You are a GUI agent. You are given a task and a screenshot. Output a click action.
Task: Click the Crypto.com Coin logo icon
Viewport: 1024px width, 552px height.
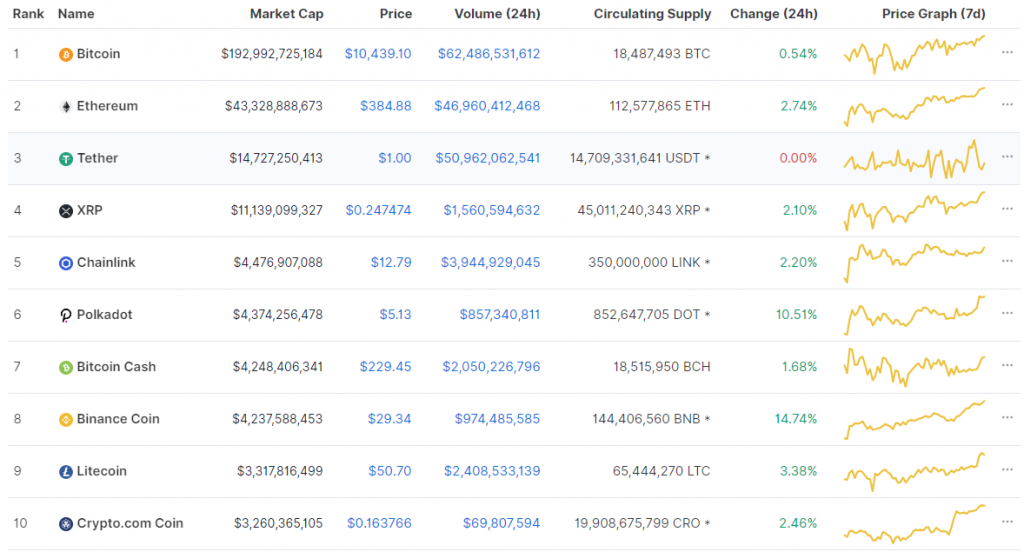point(65,524)
